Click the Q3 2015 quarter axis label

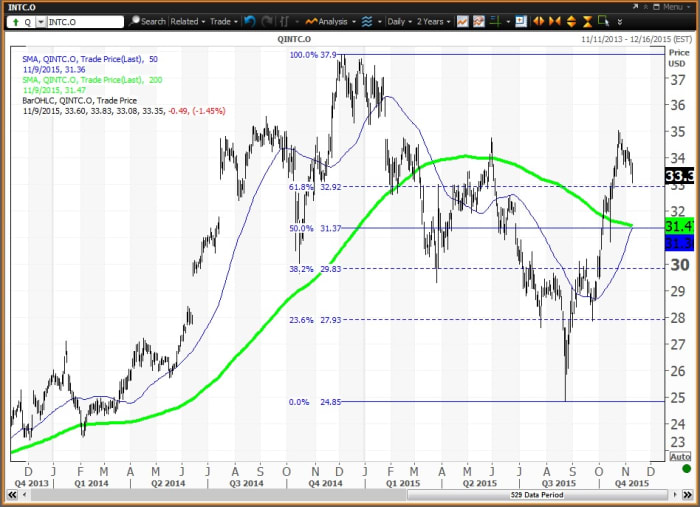click(558, 483)
